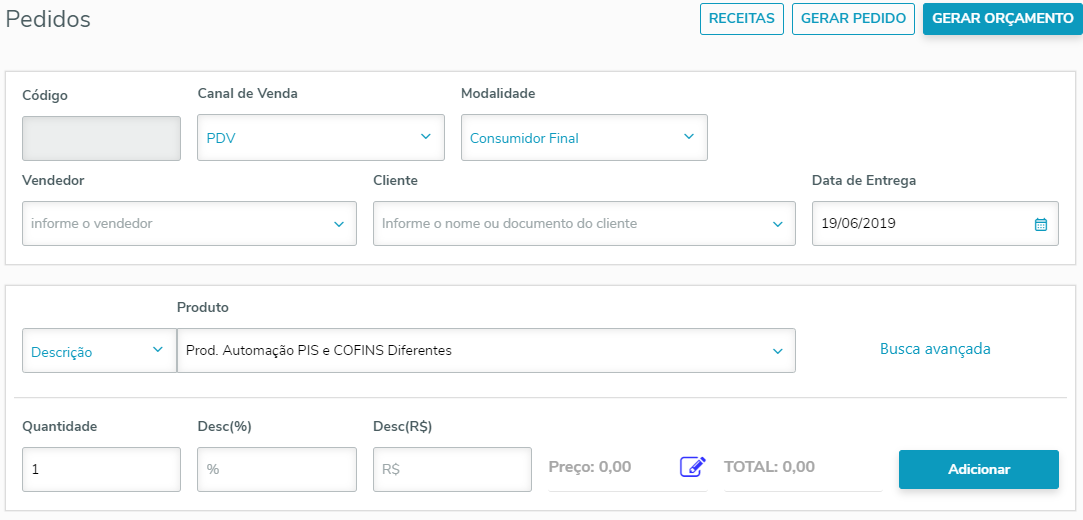Click the Desc(%) percentage field
This screenshot has width=1083, height=520.
pos(277,469)
